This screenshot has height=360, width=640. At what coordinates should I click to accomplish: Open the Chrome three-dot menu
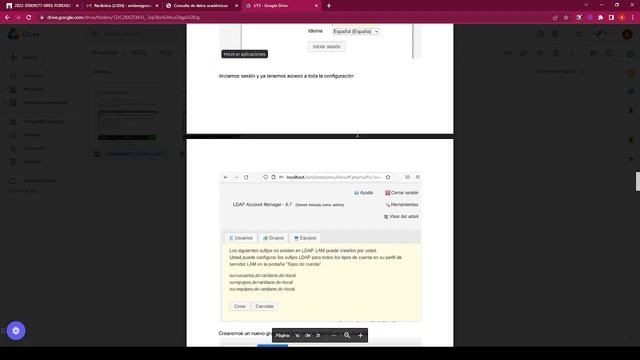(x=633, y=18)
